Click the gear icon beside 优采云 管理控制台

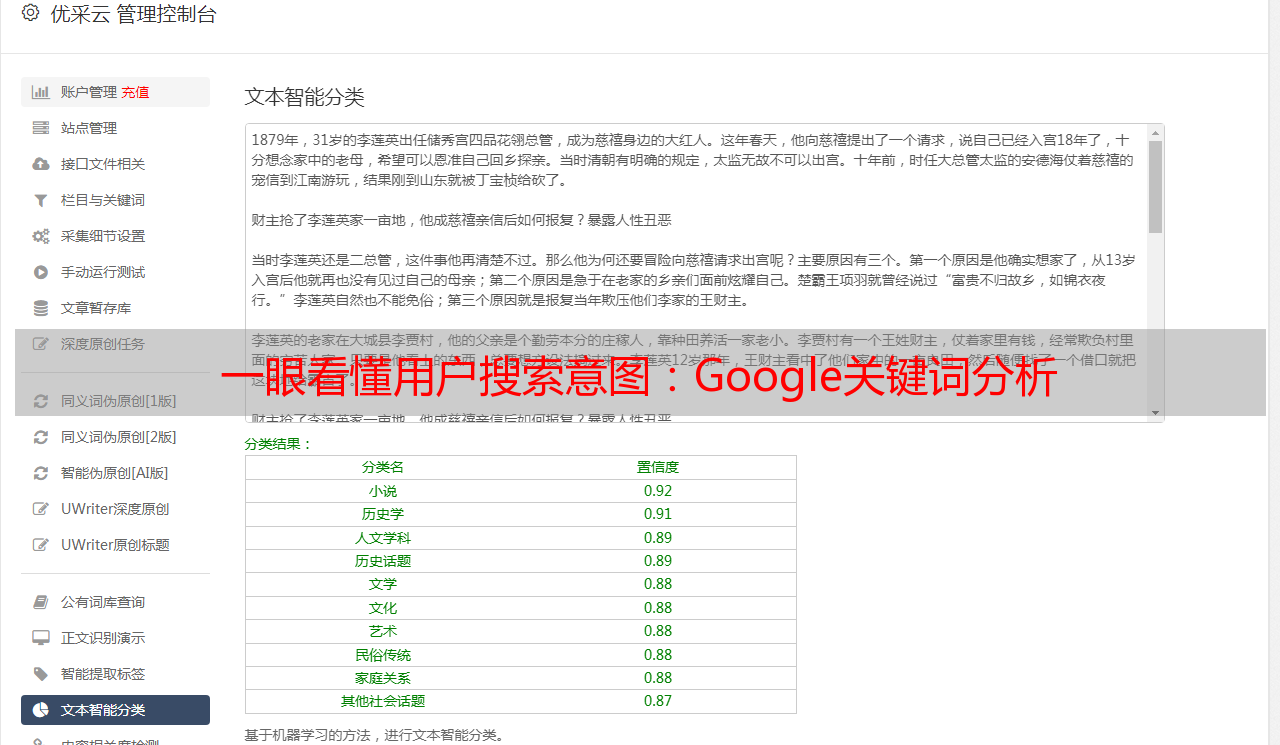(x=30, y=14)
